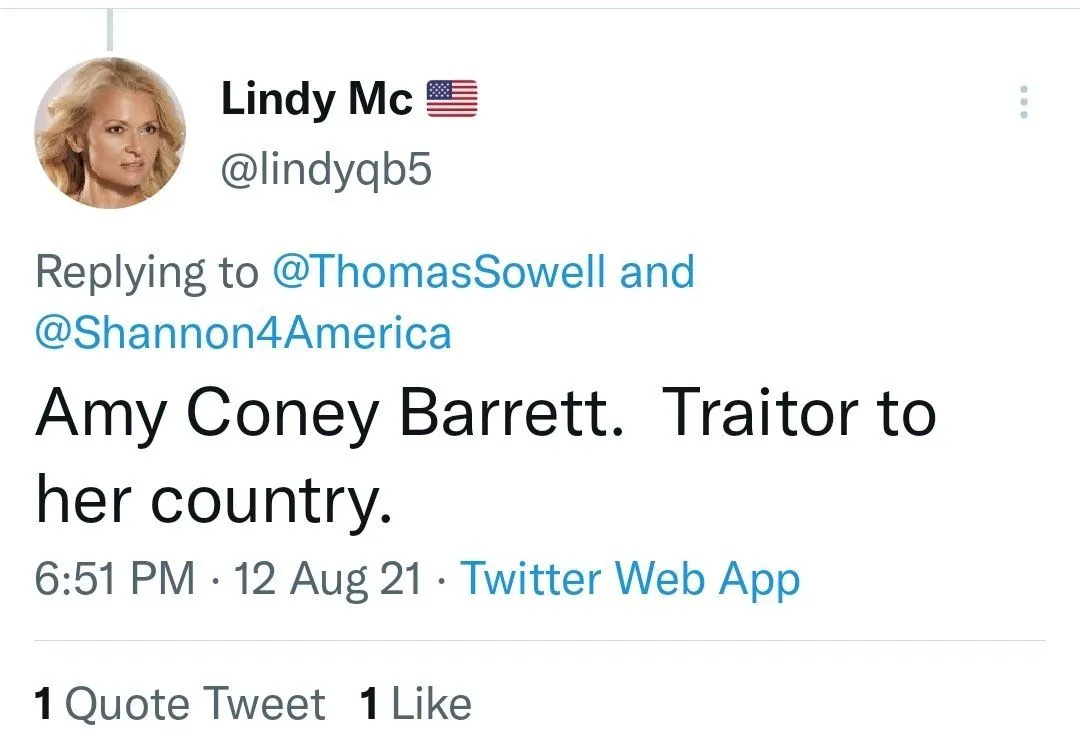Click the US flag emoji beside the name
1080x754 pixels.
(452, 99)
